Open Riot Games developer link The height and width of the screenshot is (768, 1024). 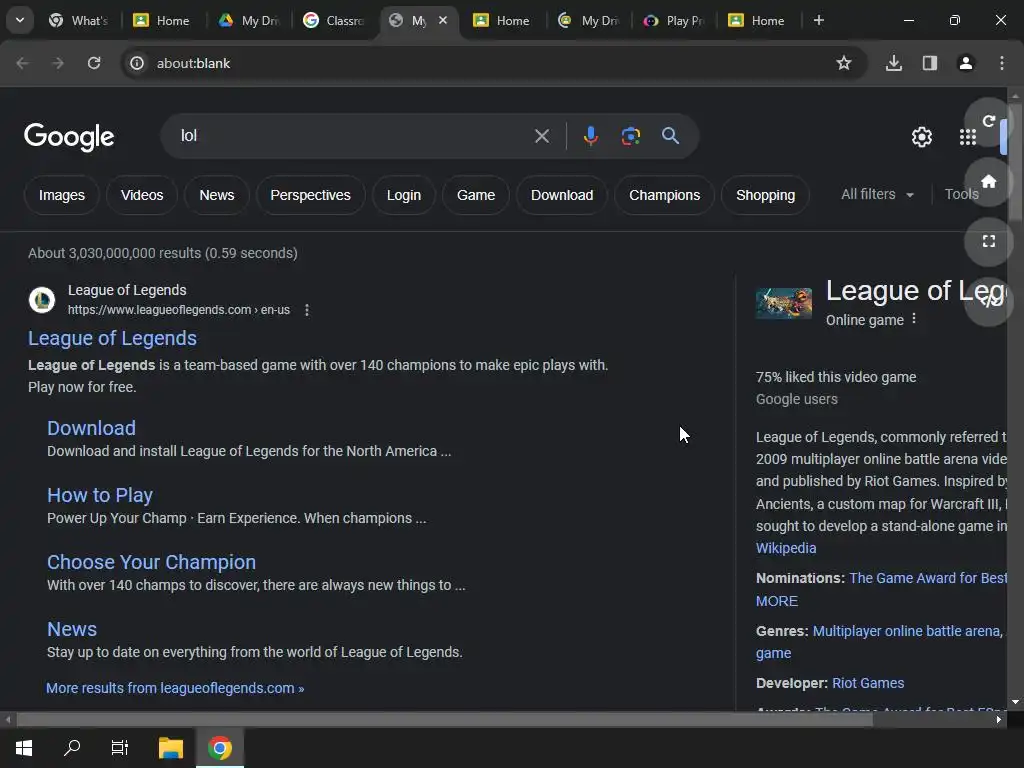point(868,683)
